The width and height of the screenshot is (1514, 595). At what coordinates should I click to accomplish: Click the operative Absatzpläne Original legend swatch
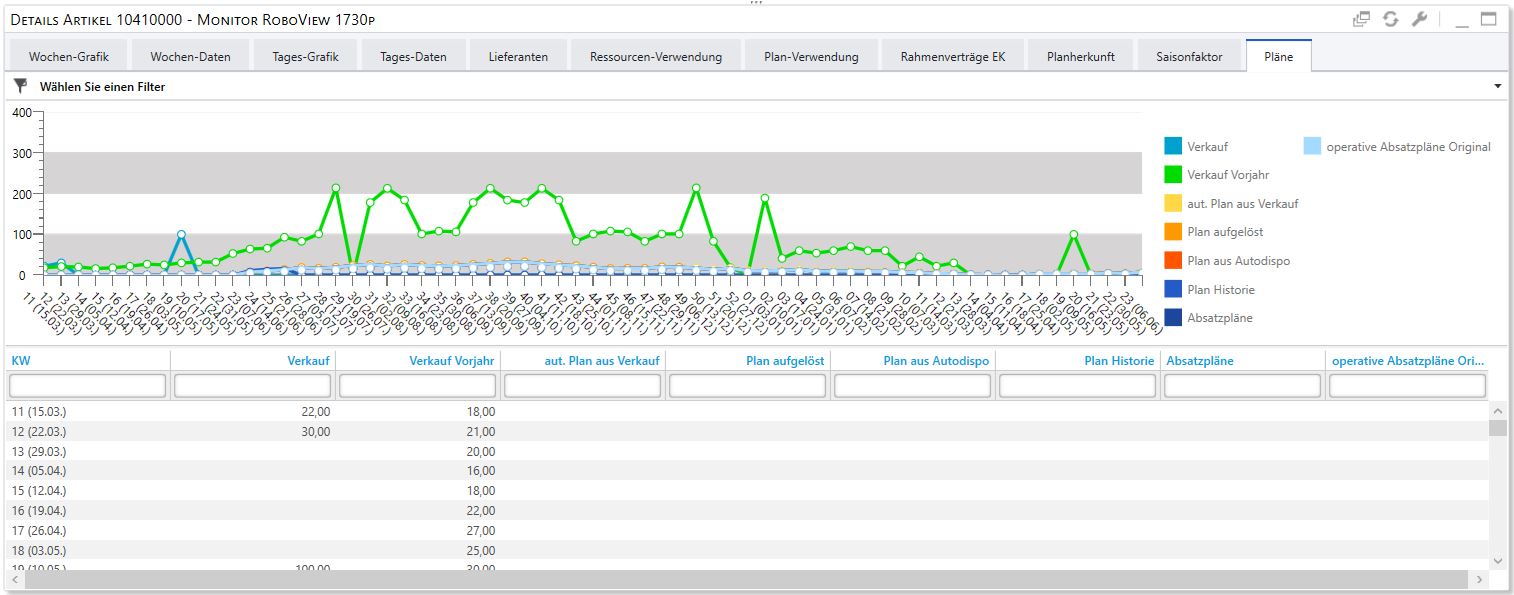[x=1312, y=147]
